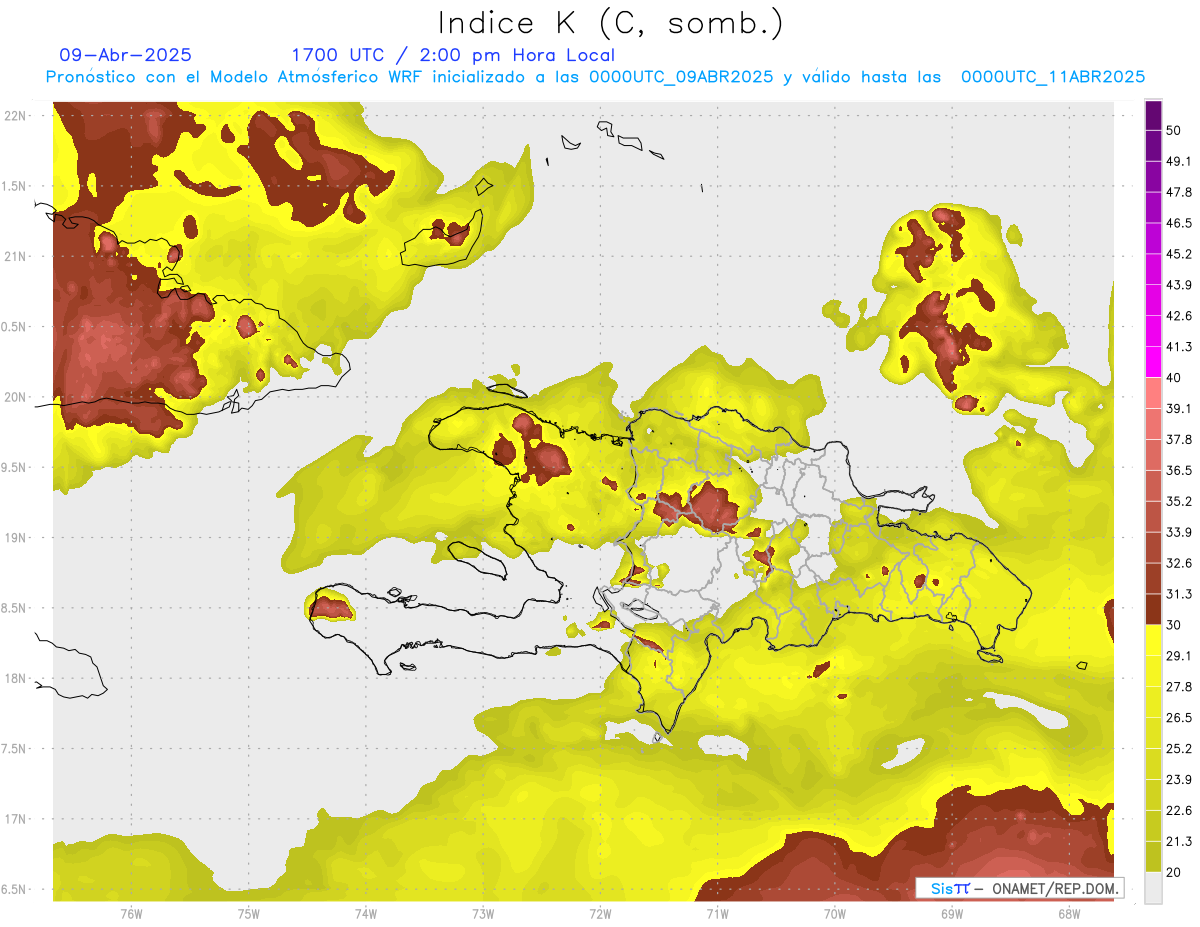The height and width of the screenshot is (927, 1200).
Task: Click the colorbar value "23.9"
Action: point(1178,780)
